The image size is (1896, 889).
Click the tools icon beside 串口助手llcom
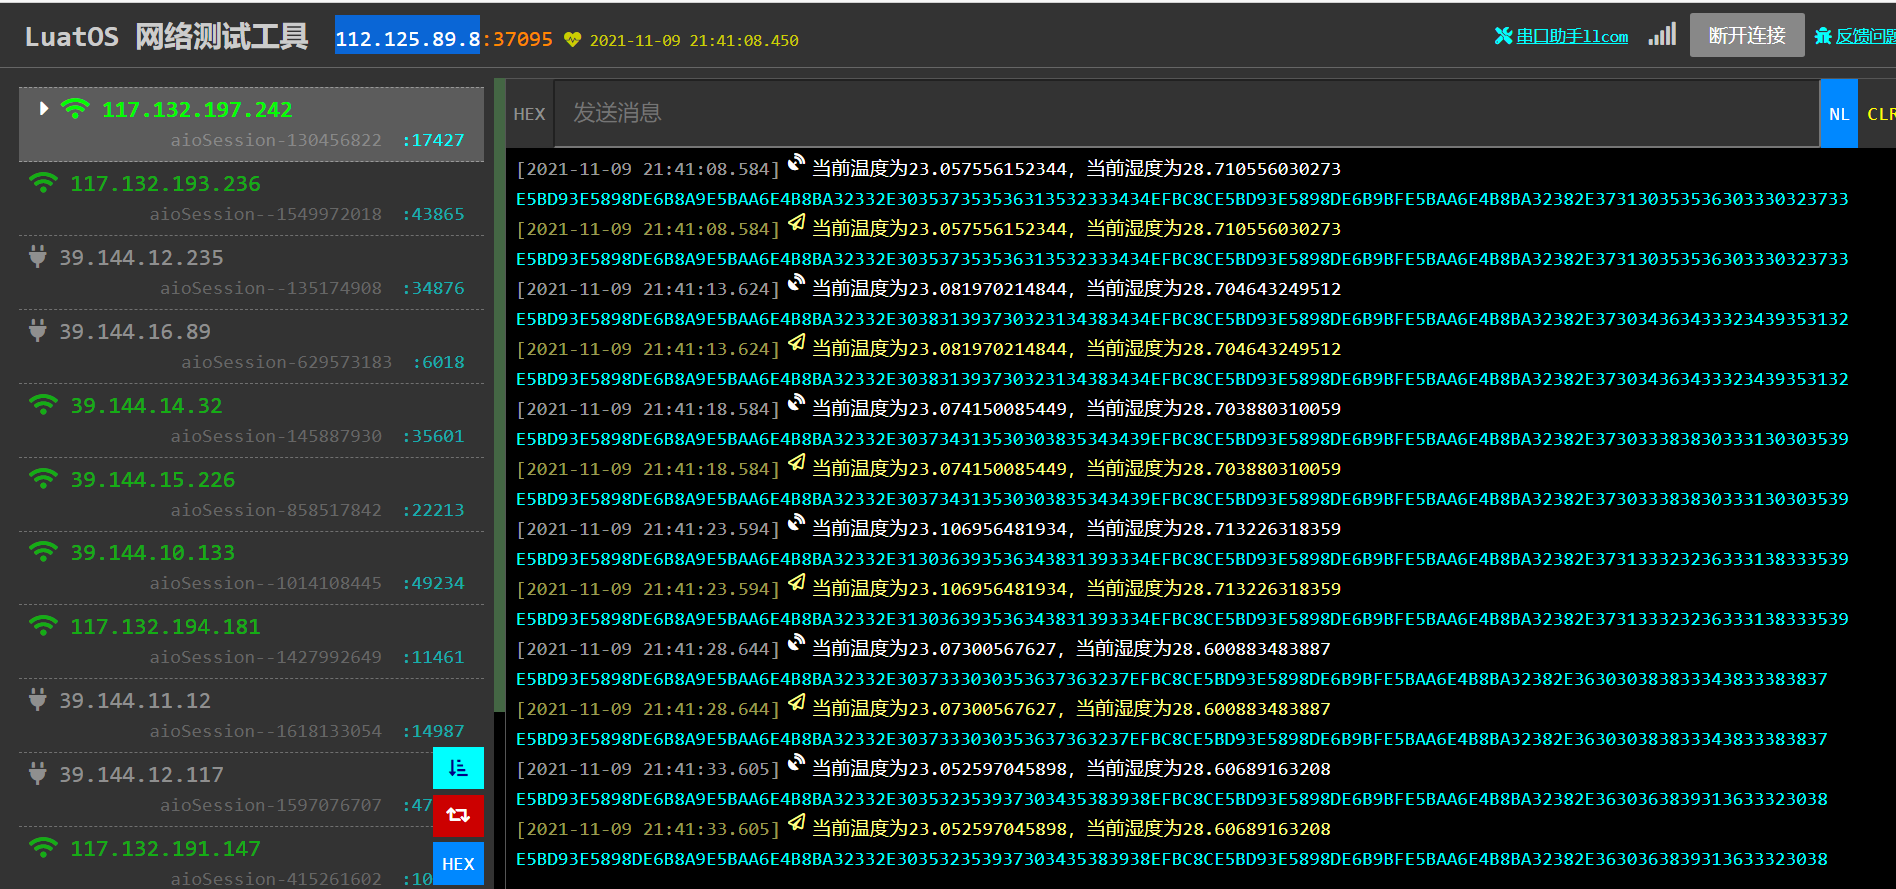click(1503, 36)
